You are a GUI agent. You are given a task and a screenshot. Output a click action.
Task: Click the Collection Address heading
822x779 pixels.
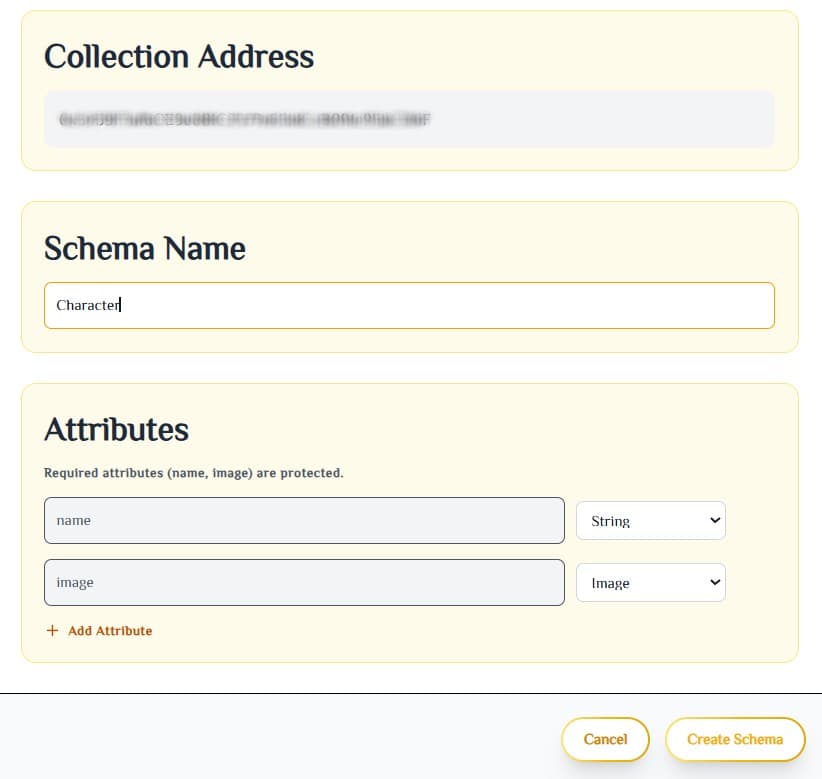[x=179, y=57]
